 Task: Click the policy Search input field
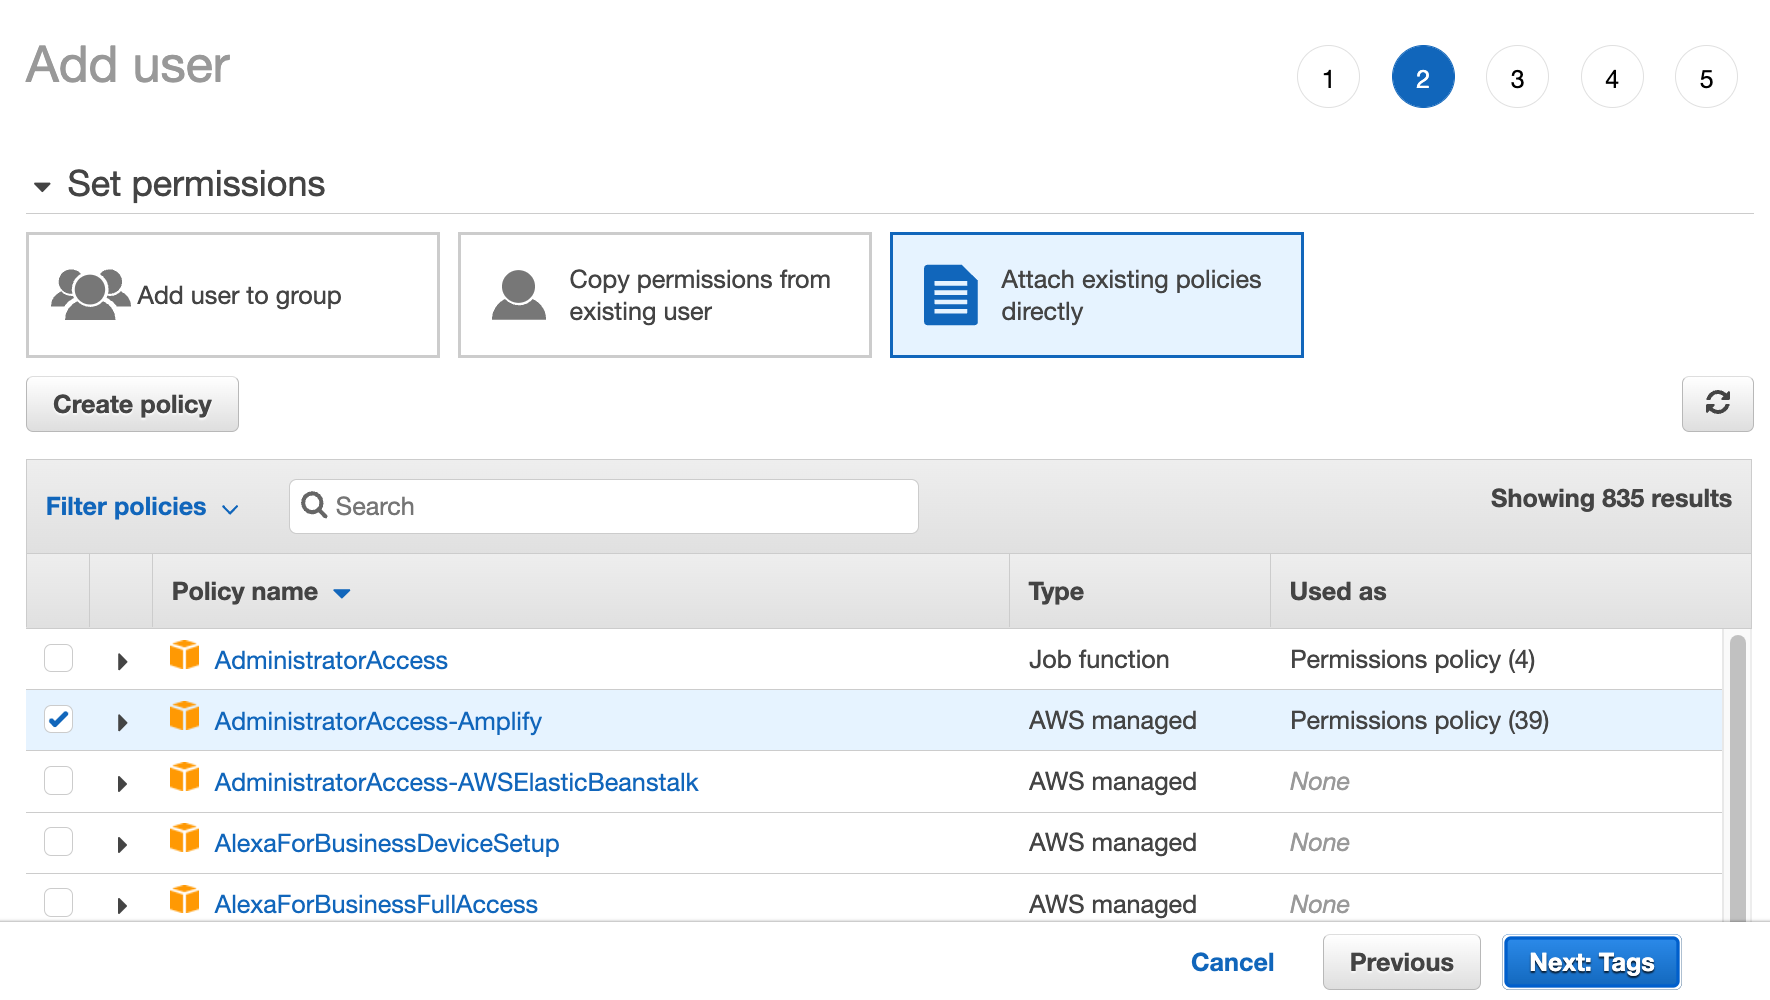point(604,506)
